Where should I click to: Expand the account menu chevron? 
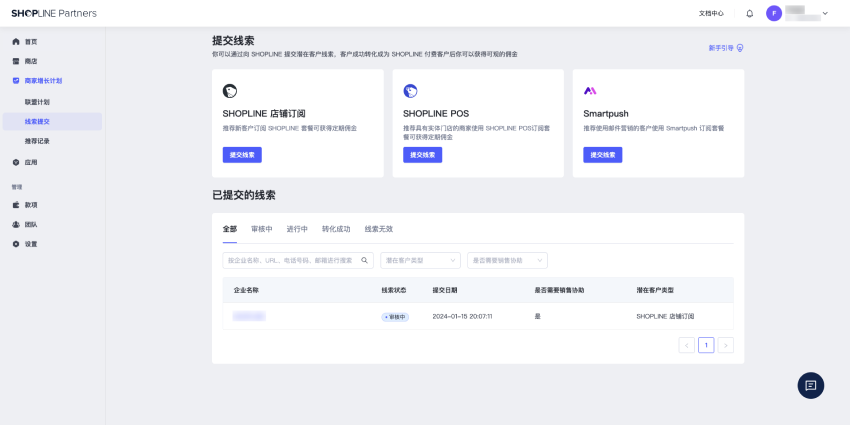825,14
